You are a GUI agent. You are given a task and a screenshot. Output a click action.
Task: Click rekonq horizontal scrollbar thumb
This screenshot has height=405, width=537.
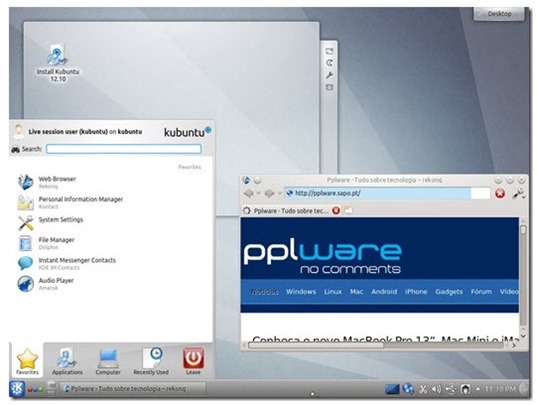point(316,345)
